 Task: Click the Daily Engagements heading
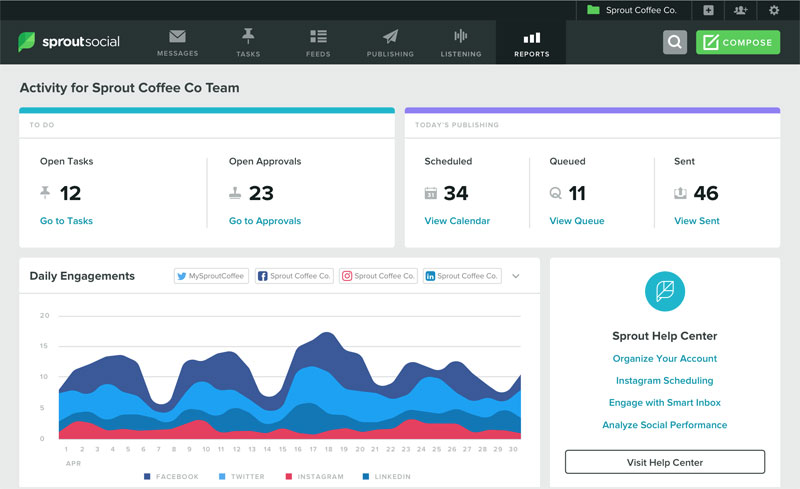[82, 276]
